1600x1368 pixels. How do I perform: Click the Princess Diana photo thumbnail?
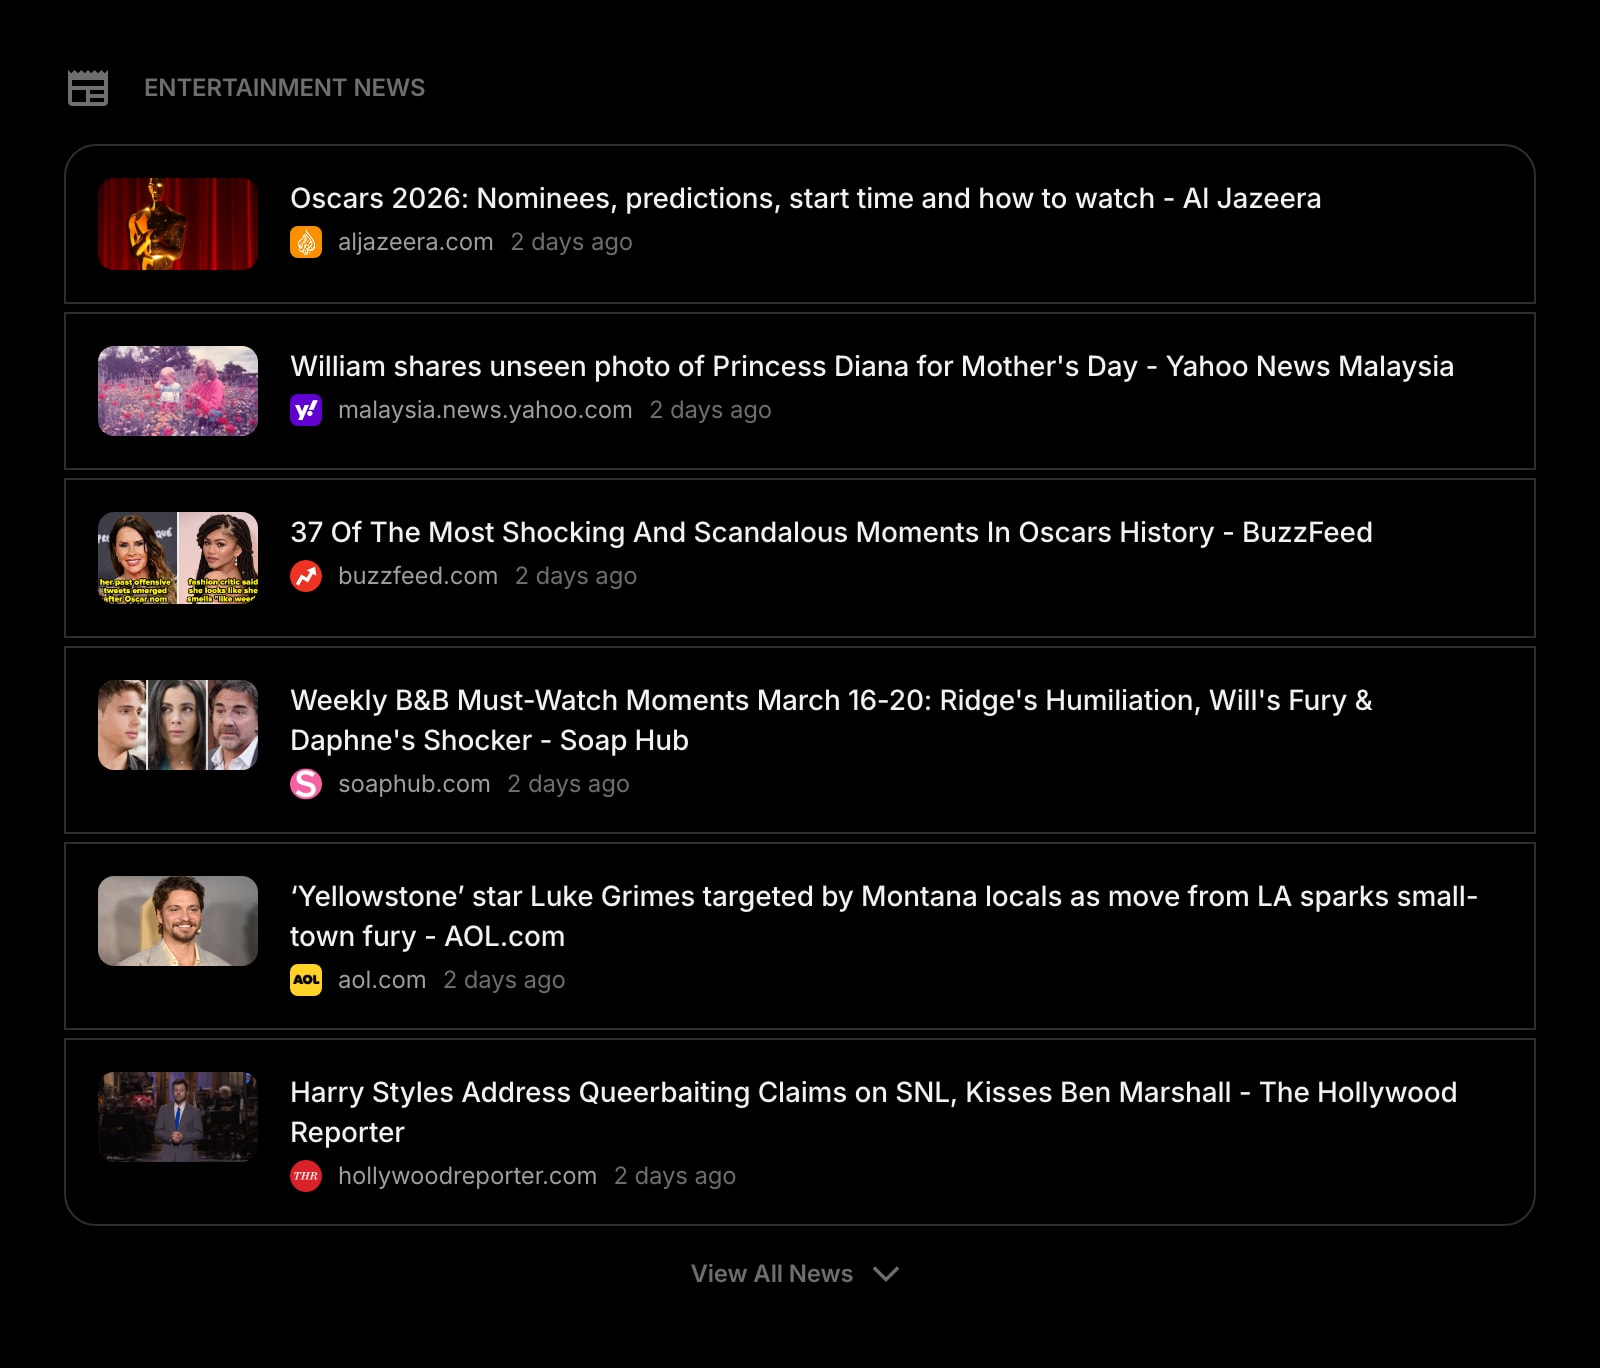(177, 391)
